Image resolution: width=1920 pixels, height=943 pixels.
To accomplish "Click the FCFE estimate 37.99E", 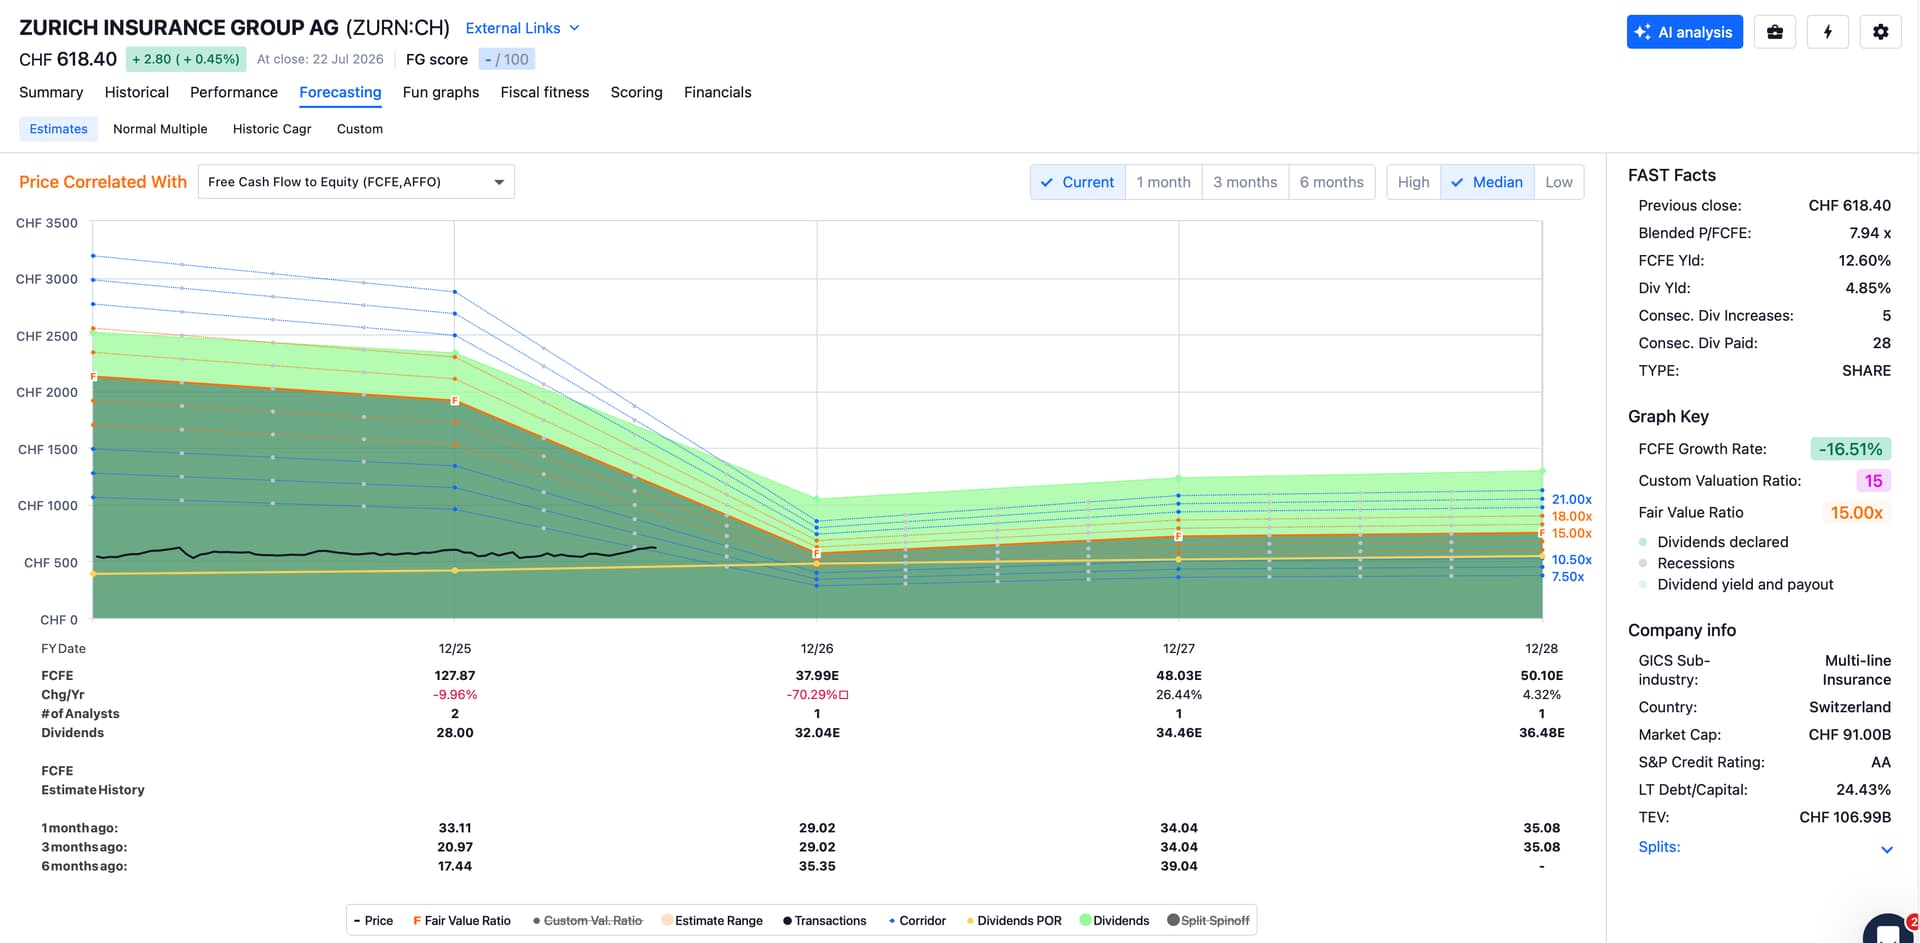I will (817, 676).
